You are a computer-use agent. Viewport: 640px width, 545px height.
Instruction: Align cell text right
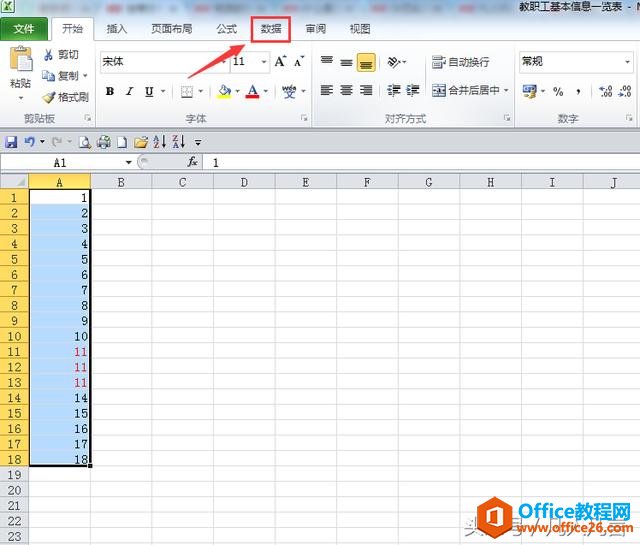click(x=366, y=90)
